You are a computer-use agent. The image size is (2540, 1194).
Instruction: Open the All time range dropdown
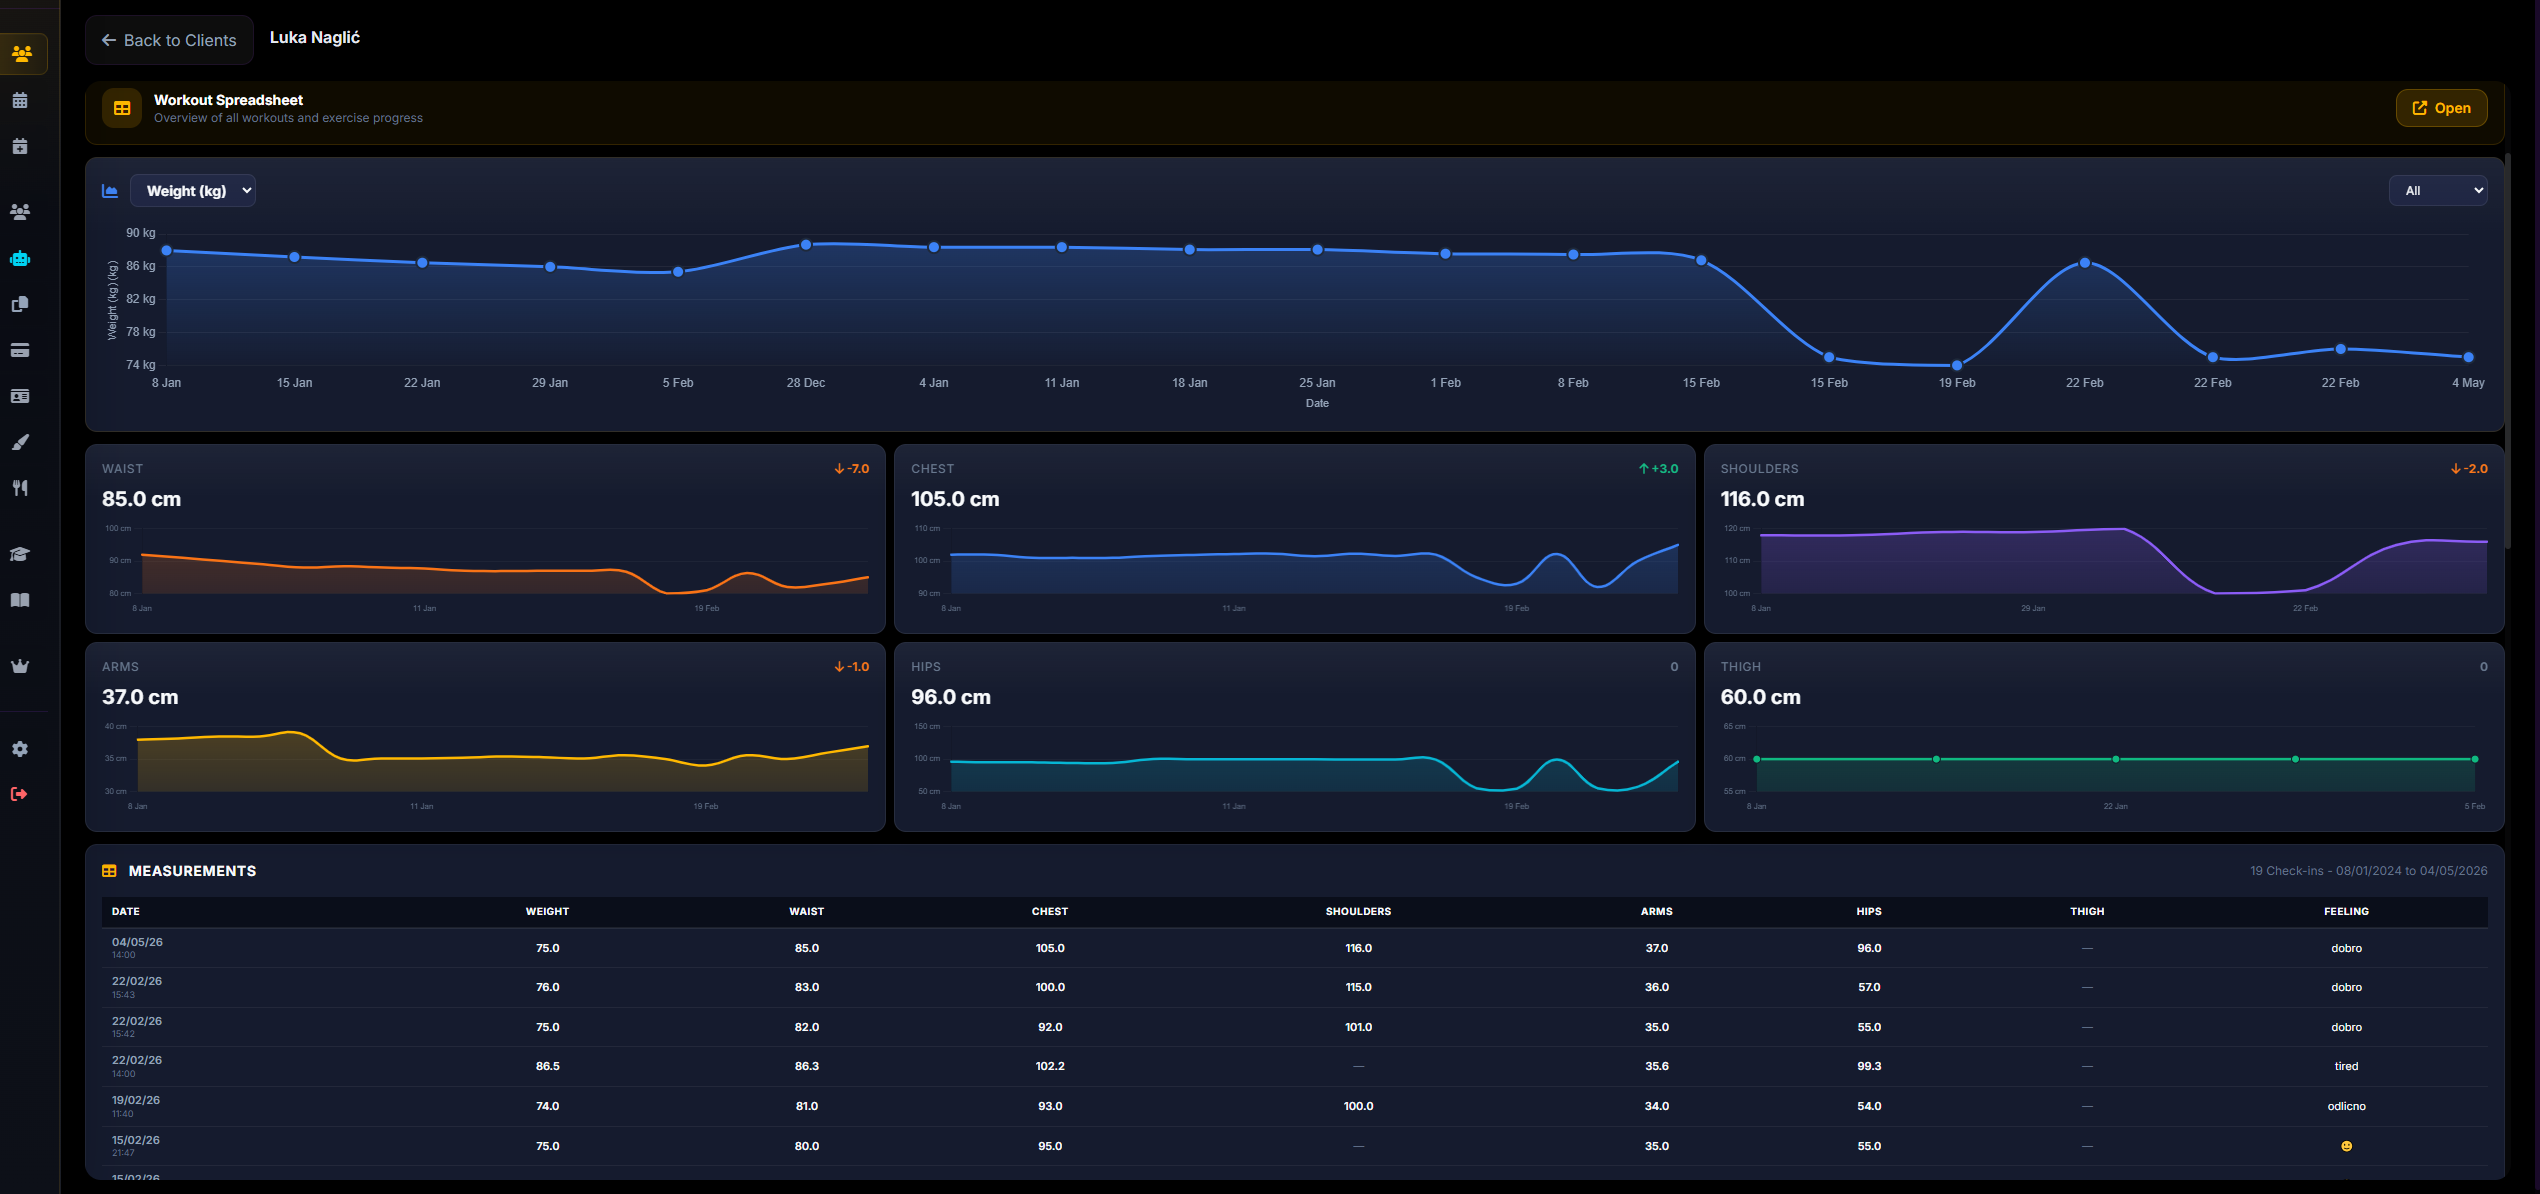2438,191
